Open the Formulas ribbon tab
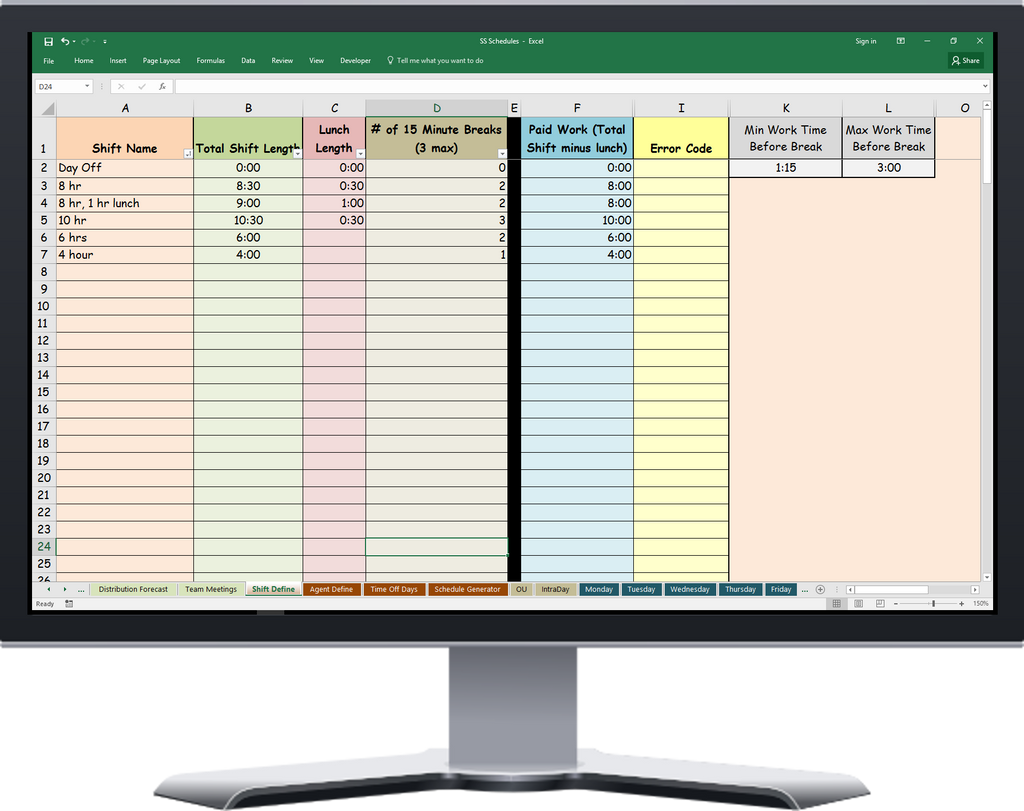 click(210, 60)
